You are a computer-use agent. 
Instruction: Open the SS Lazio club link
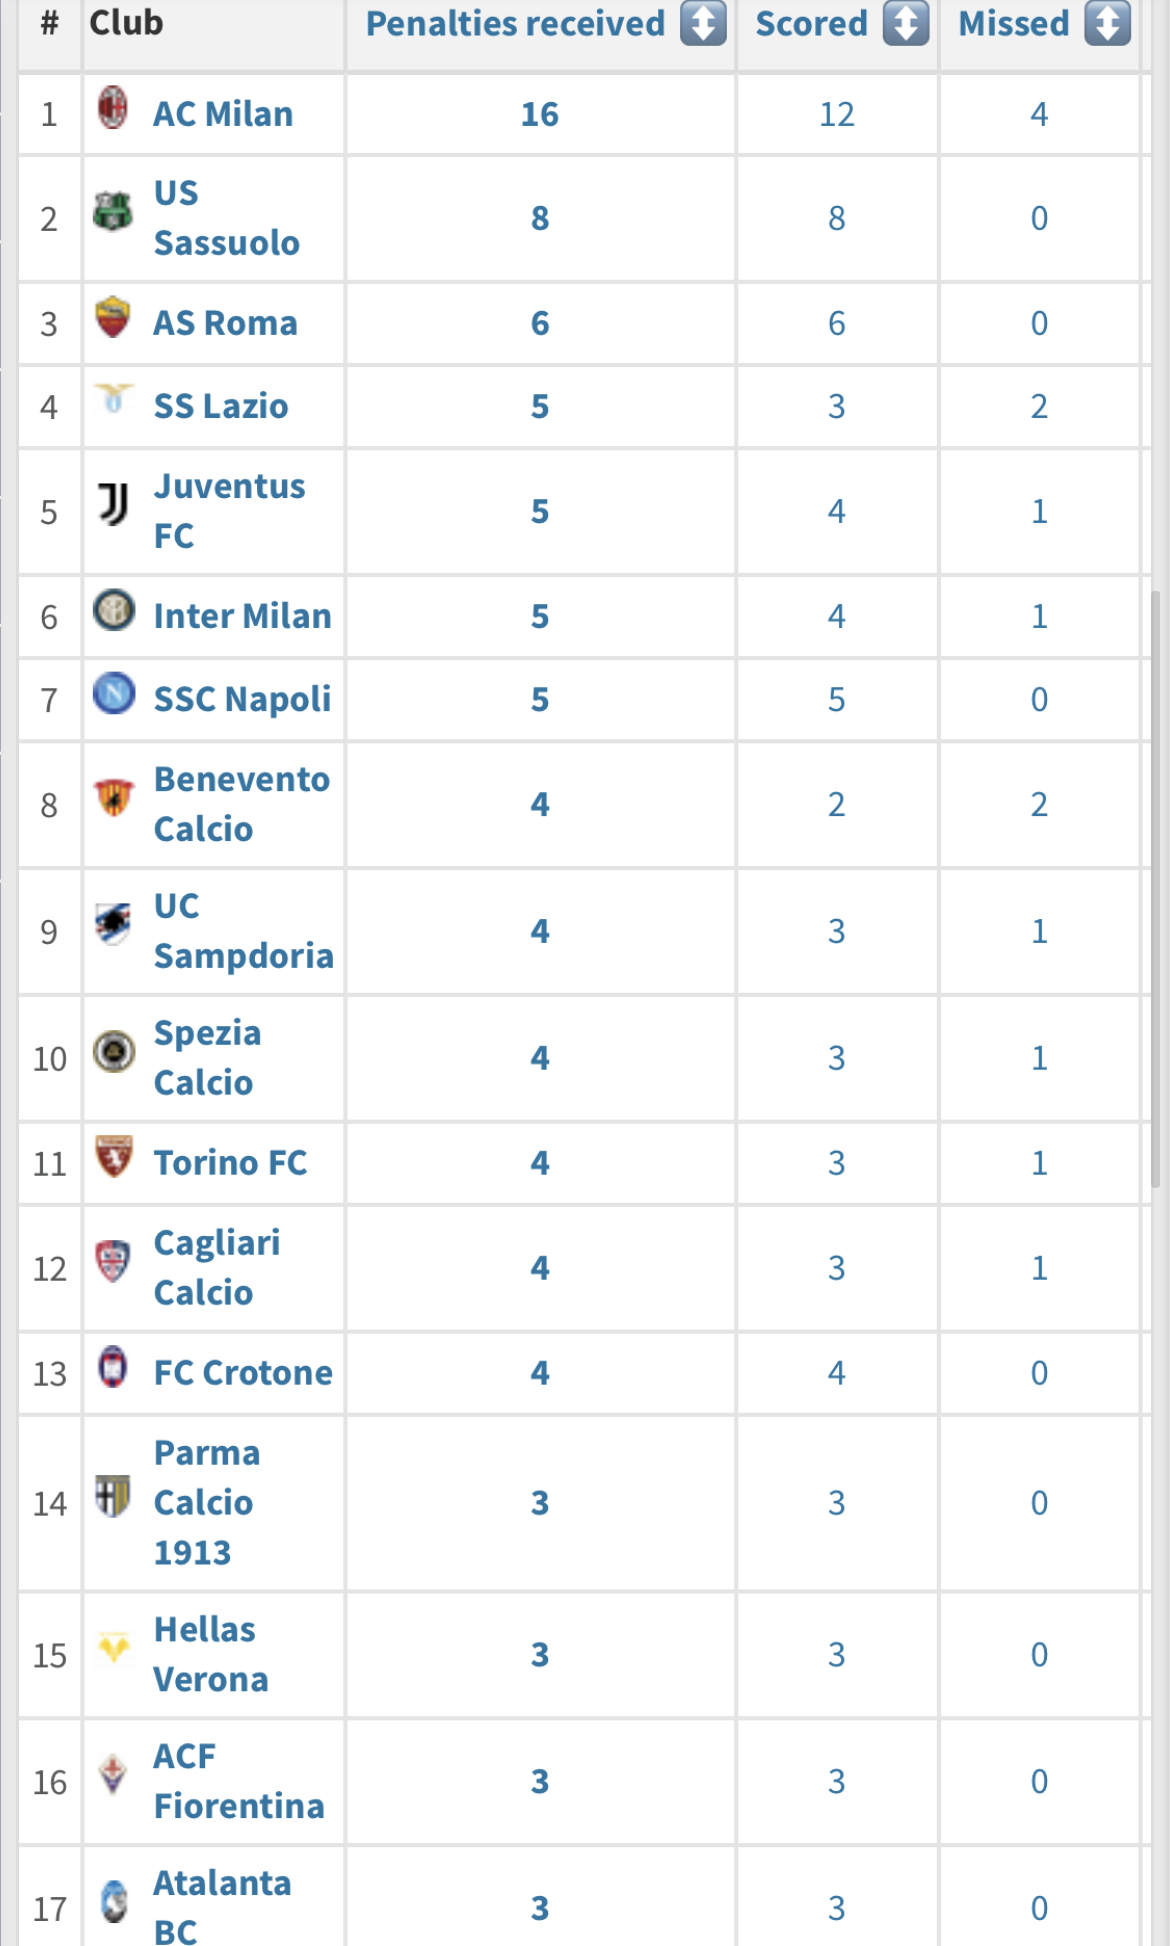221,406
